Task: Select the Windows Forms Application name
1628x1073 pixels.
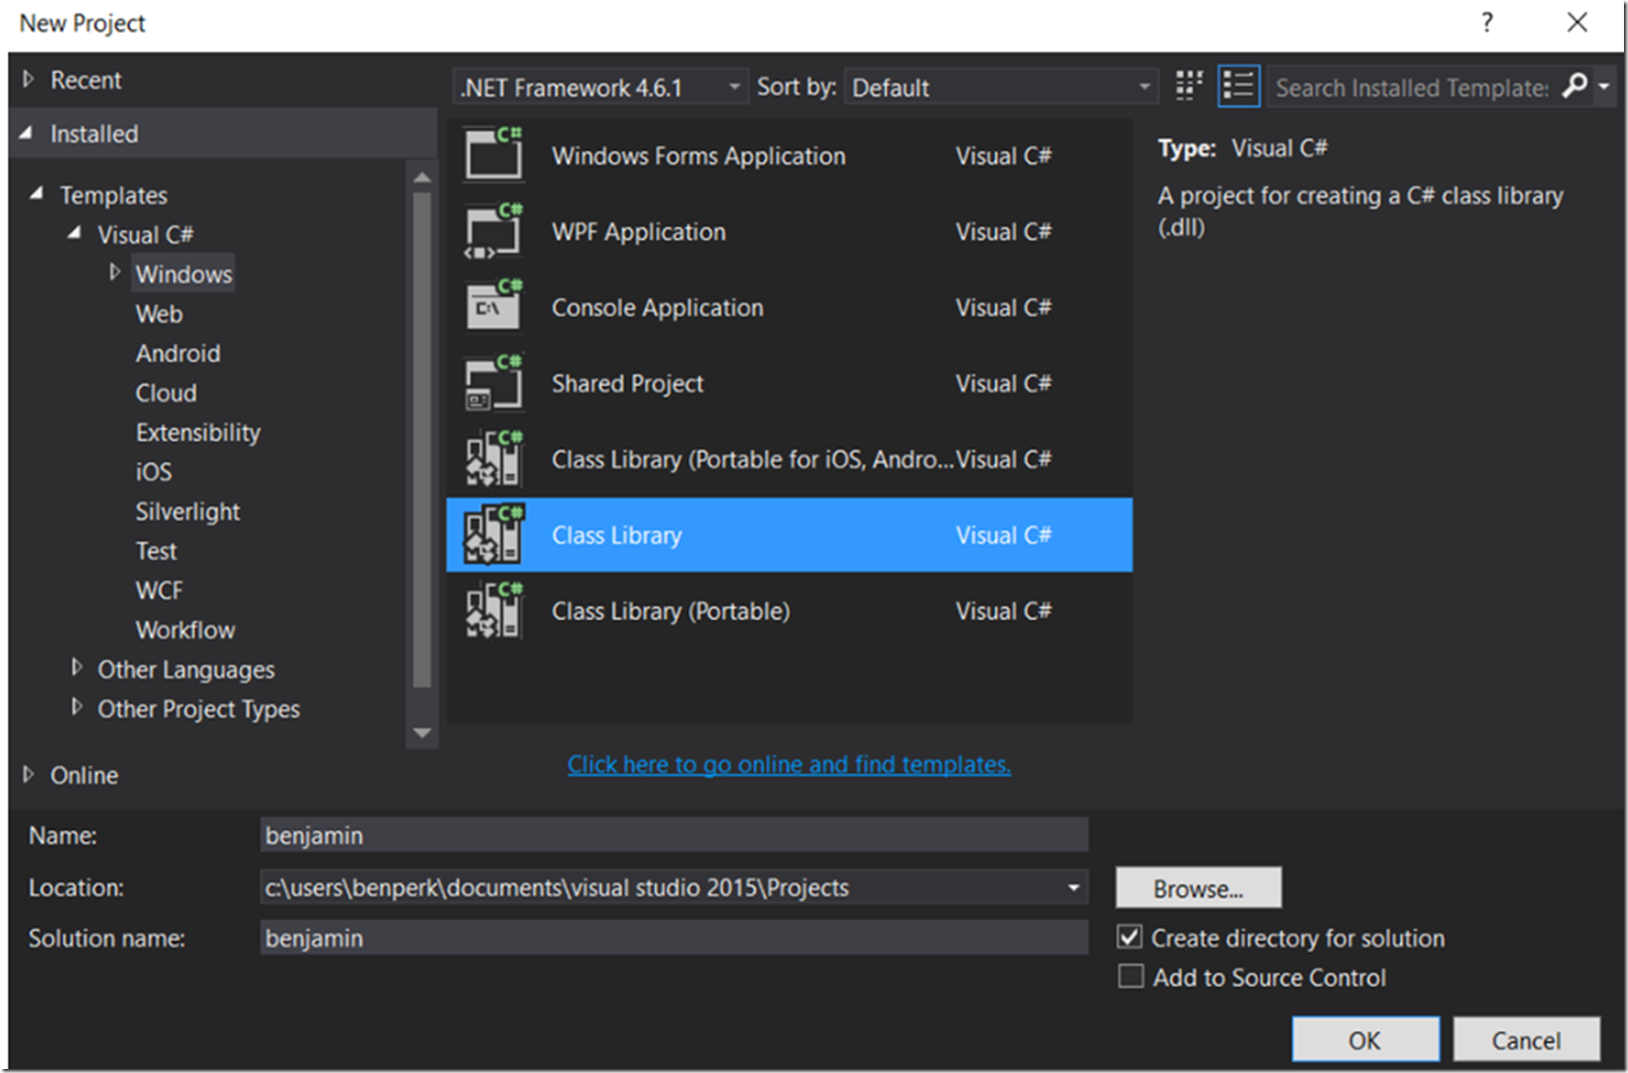Action: pos(699,155)
